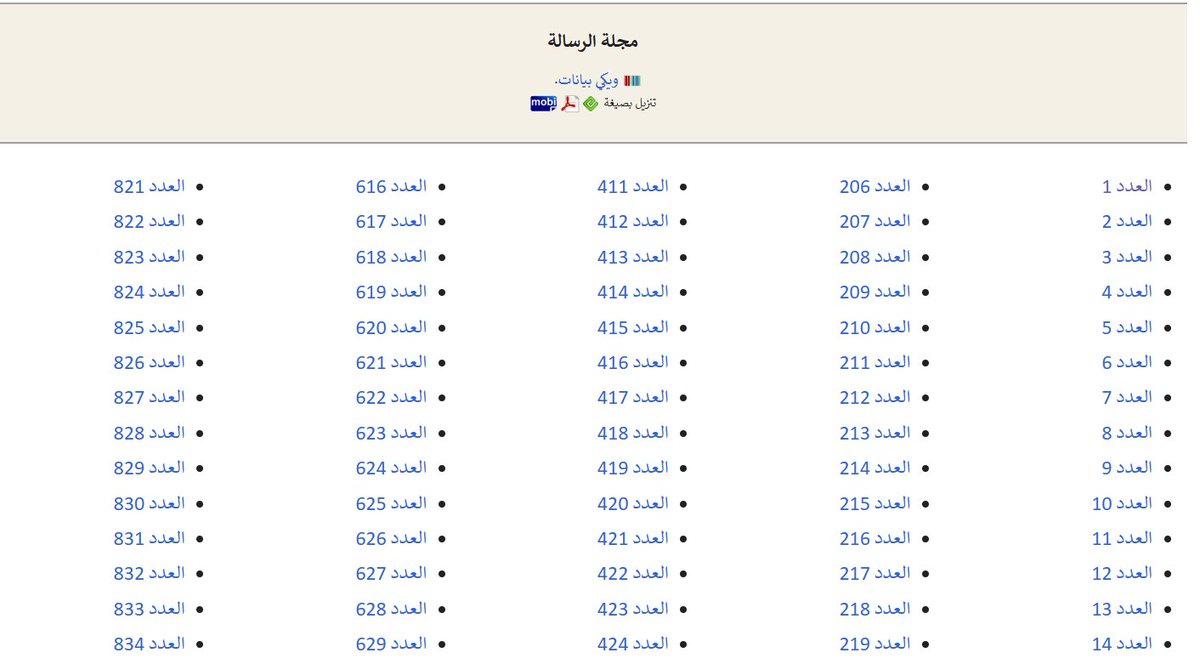Download the book in MOBI format
This screenshot has width=1200, height=664.
(543, 103)
